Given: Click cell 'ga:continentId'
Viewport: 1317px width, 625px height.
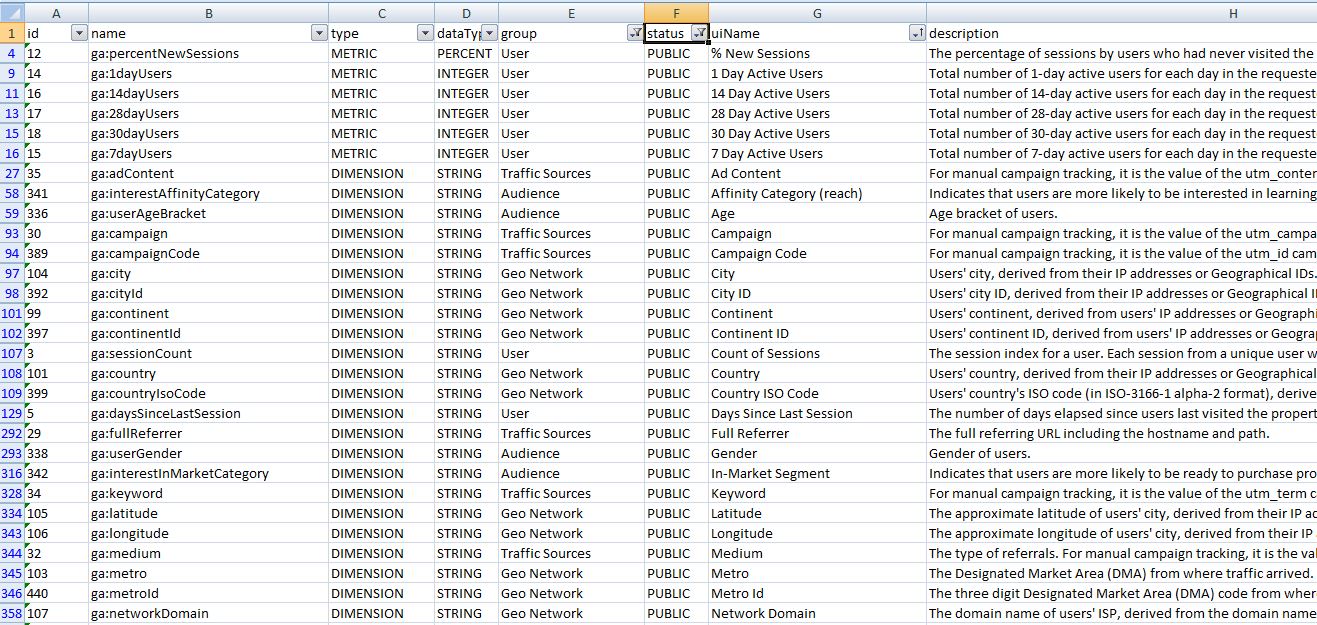Looking at the screenshot, I should click(208, 333).
